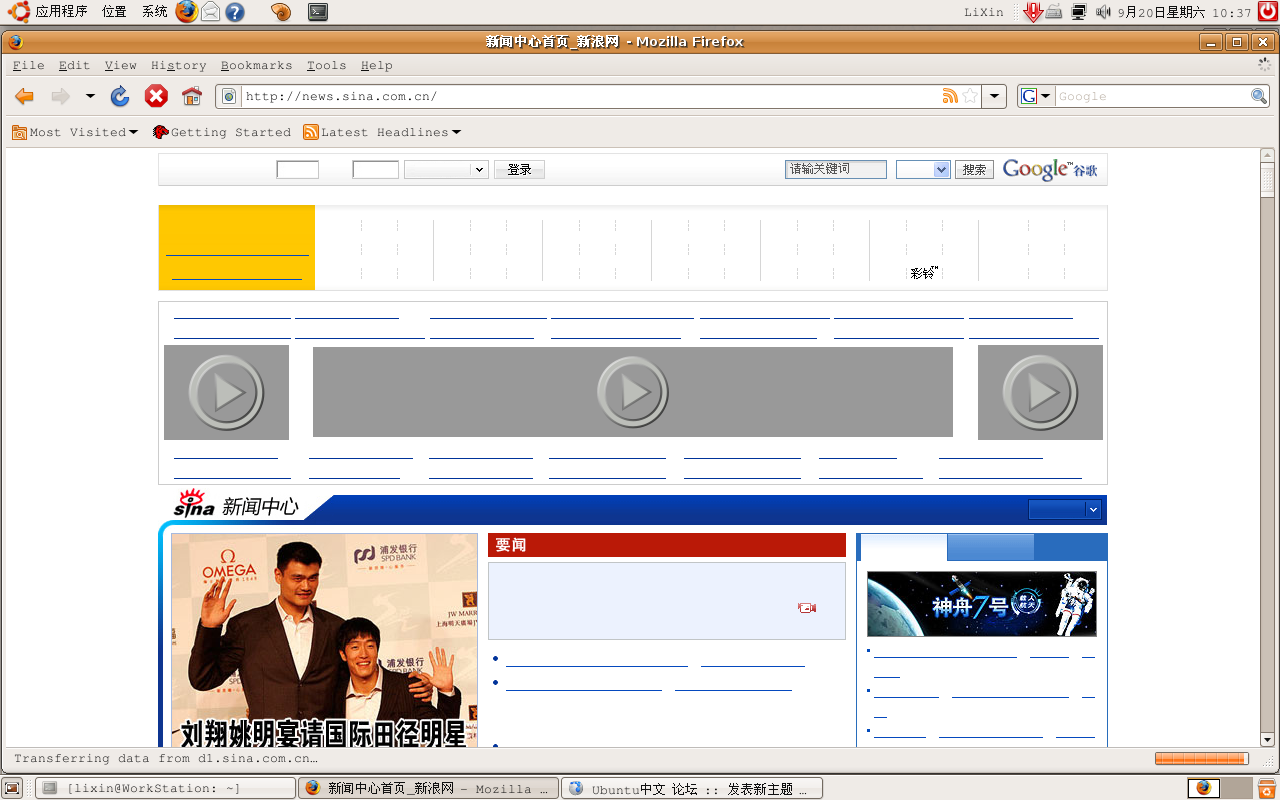Image resolution: width=1280 pixels, height=800 pixels.
Task: Open the Help menu
Action: tap(376, 65)
